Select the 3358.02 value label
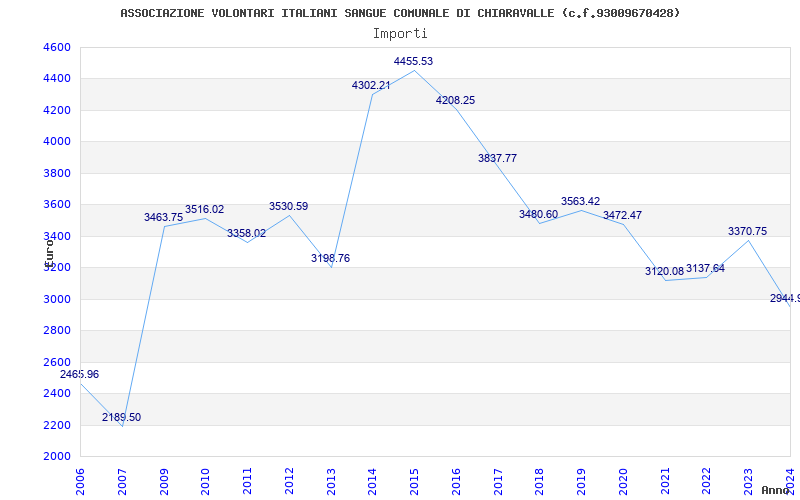 tap(246, 233)
